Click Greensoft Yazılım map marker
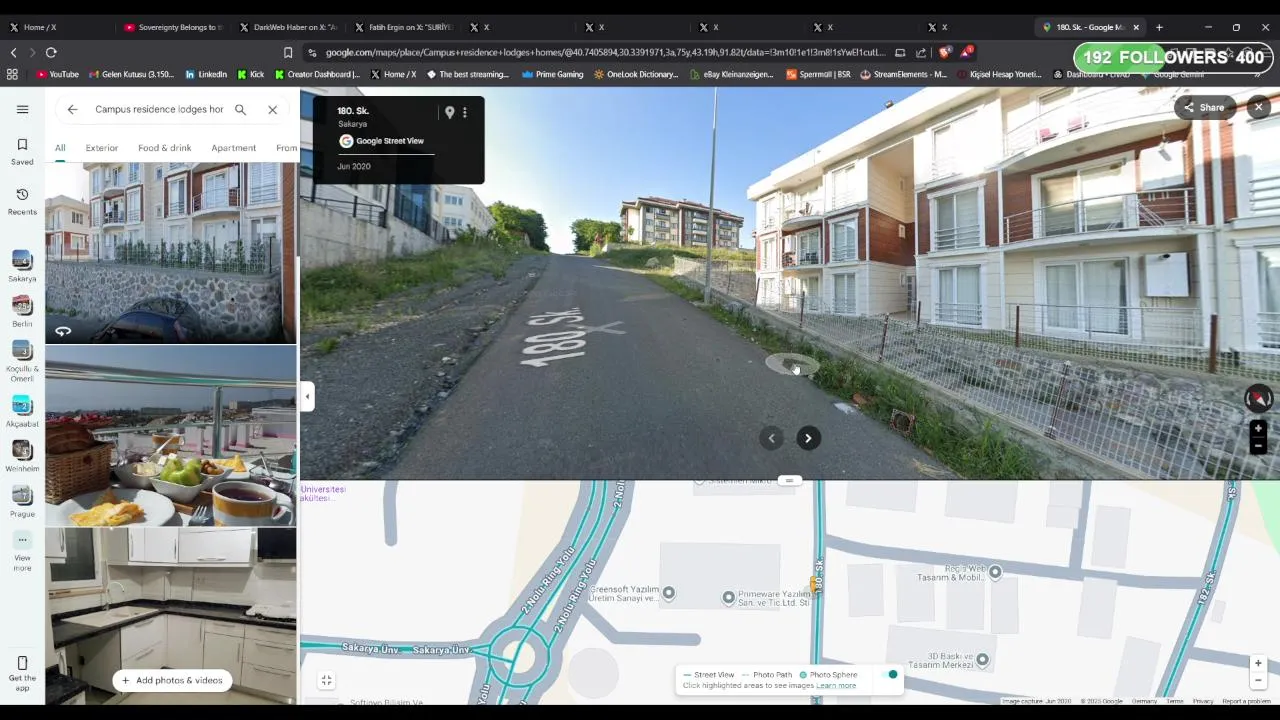Viewport: 1280px width, 720px height. click(x=668, y=593)
